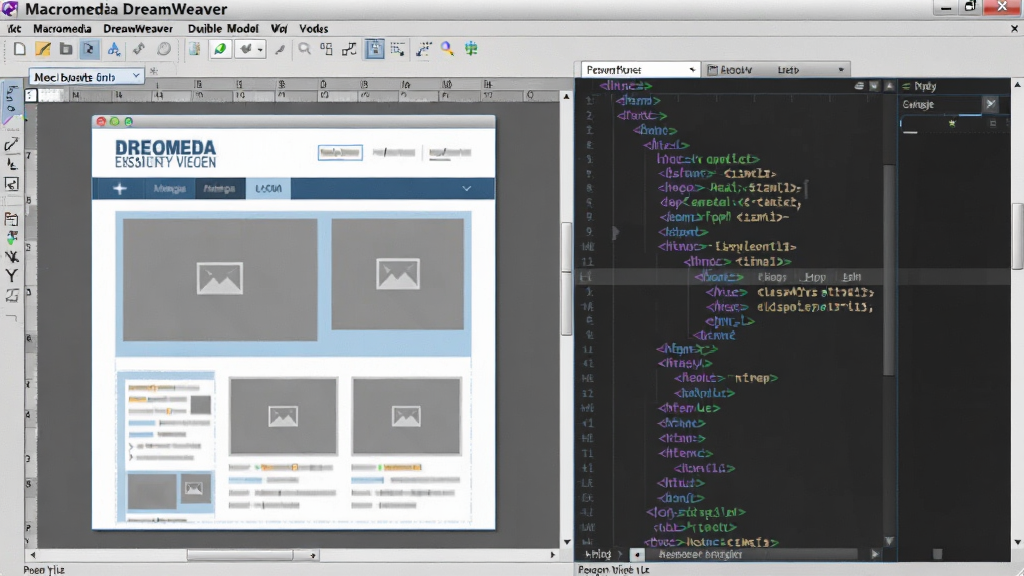Click the design view vertical scrollbar thumb
1024x576 pixels.
[566, 279]
